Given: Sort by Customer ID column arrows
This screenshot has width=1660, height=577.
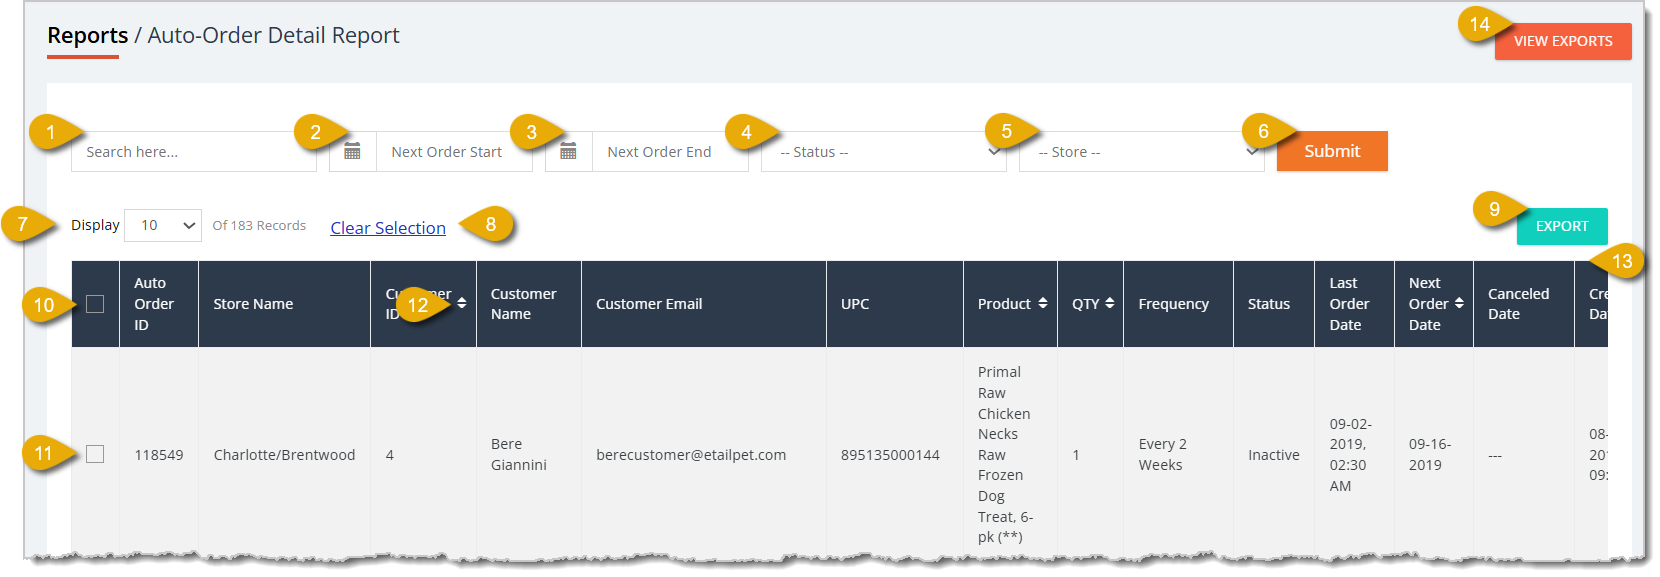Looking at the screenshot, I should [x=462, y=303].
